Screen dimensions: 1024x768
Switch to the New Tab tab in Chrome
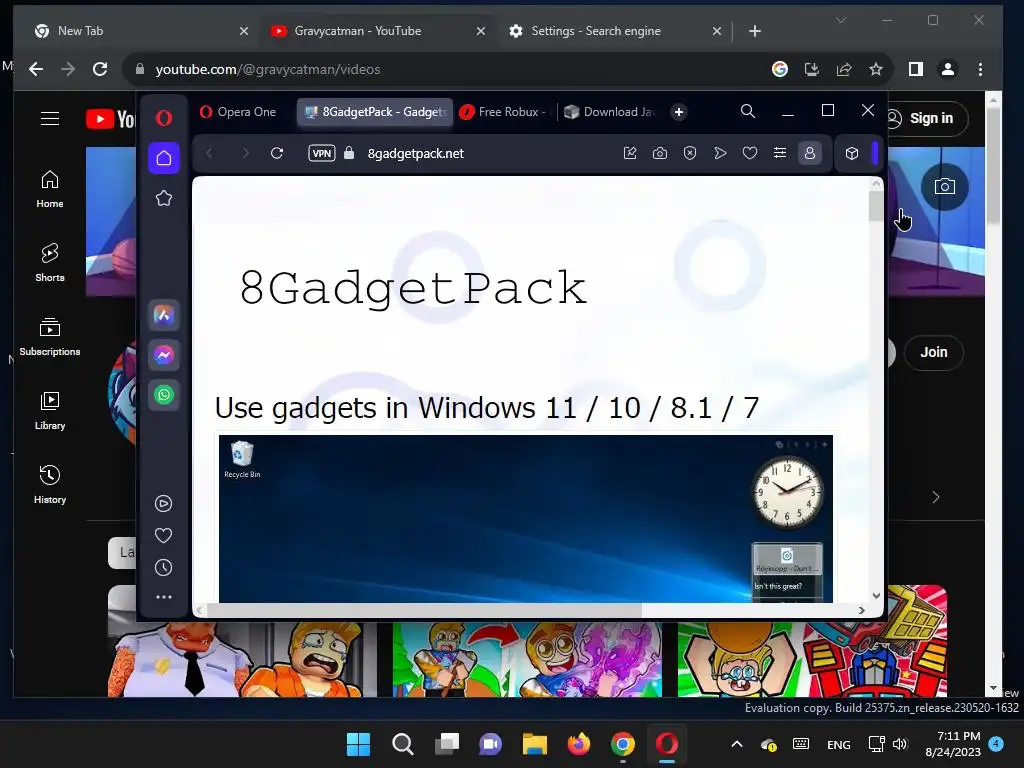140,31
